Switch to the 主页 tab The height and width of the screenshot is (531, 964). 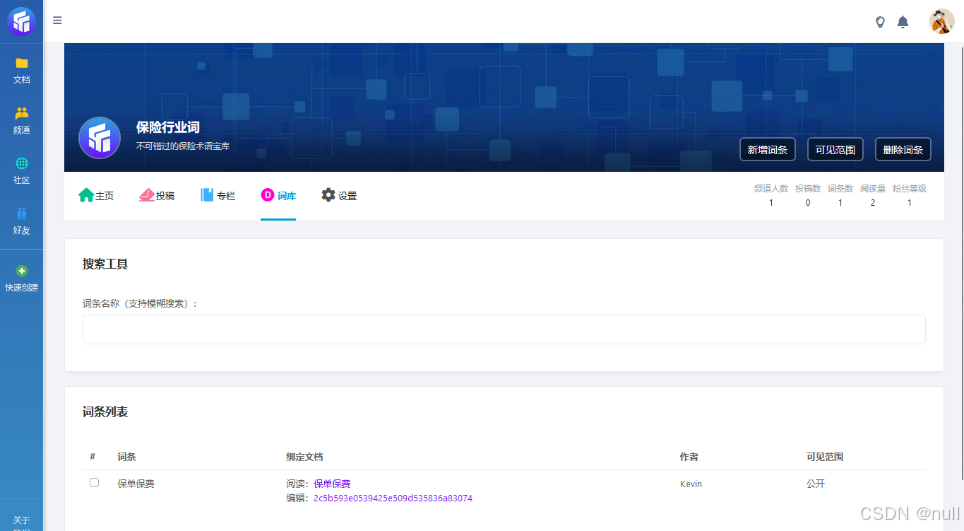[x=96, y=195]
